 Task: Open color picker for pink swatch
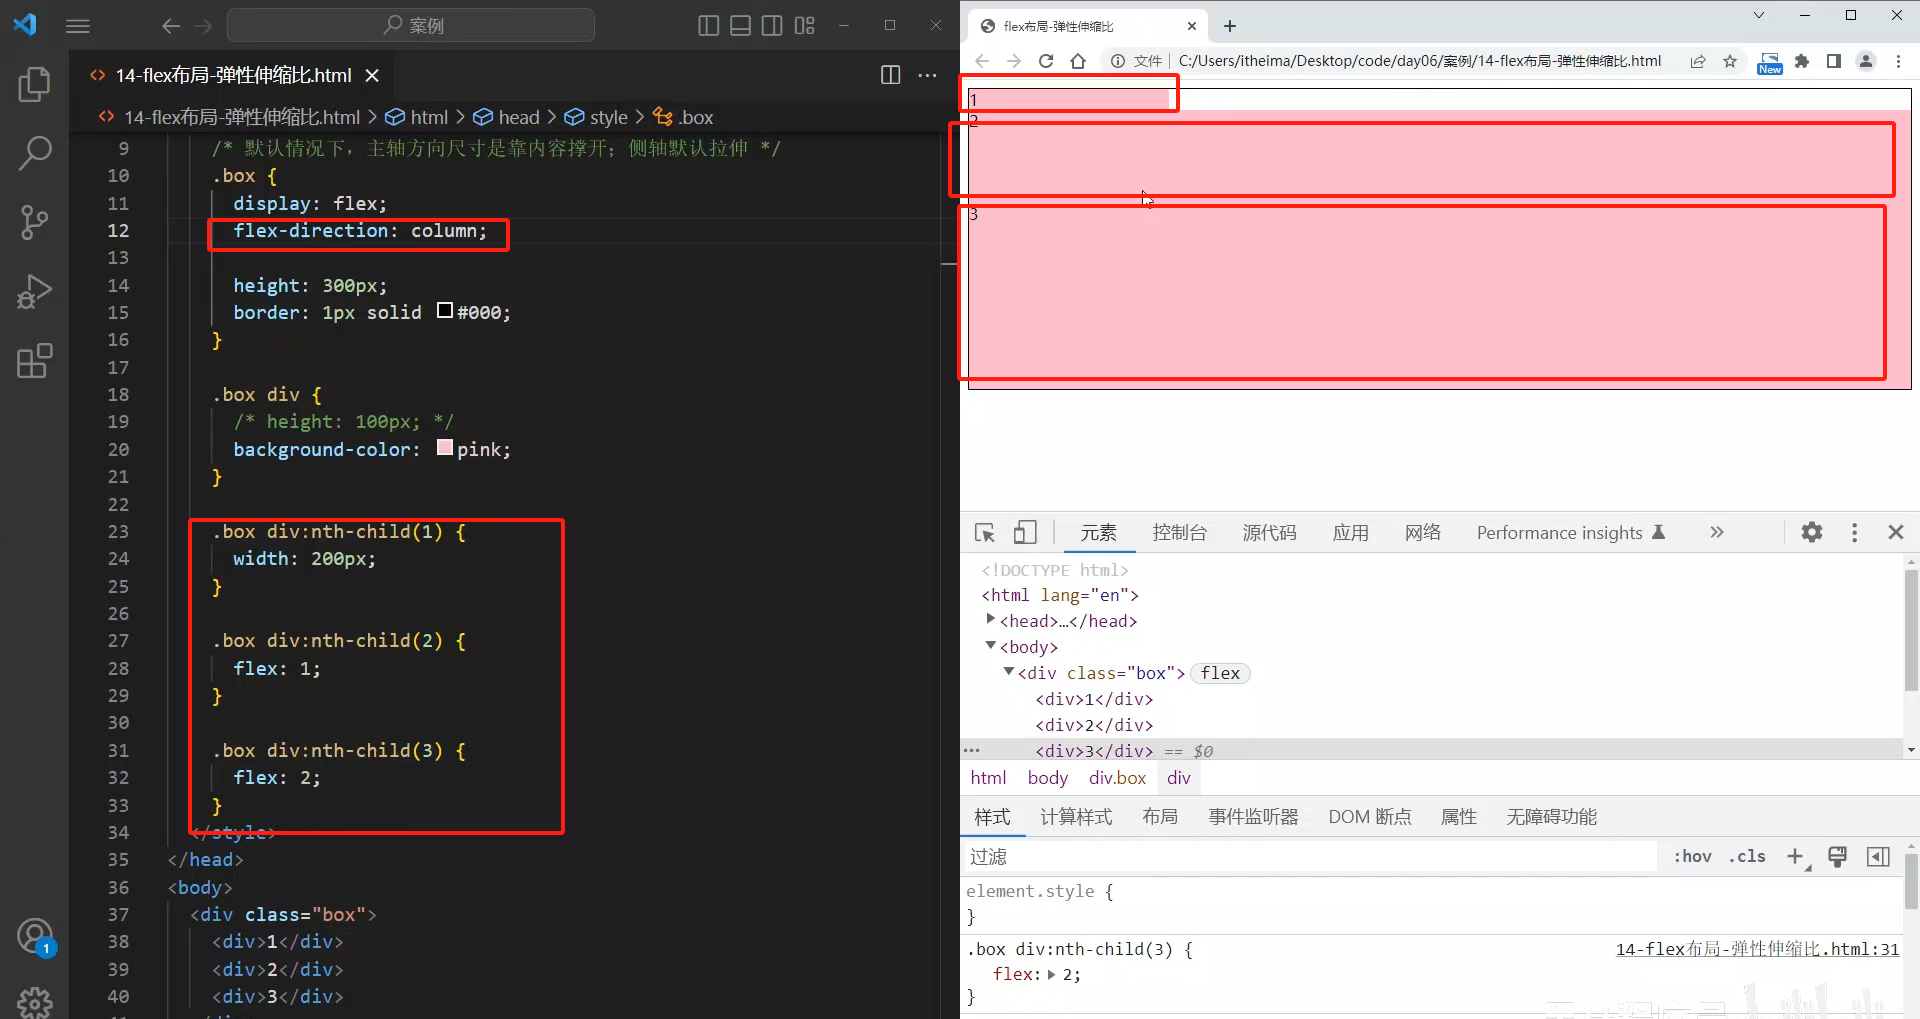click(445, 448)
